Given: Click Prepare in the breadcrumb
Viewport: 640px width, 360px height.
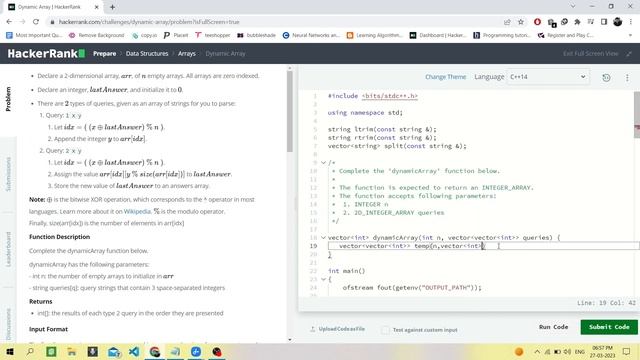Looking at the screenshot, I should click(x=104, y=53).
